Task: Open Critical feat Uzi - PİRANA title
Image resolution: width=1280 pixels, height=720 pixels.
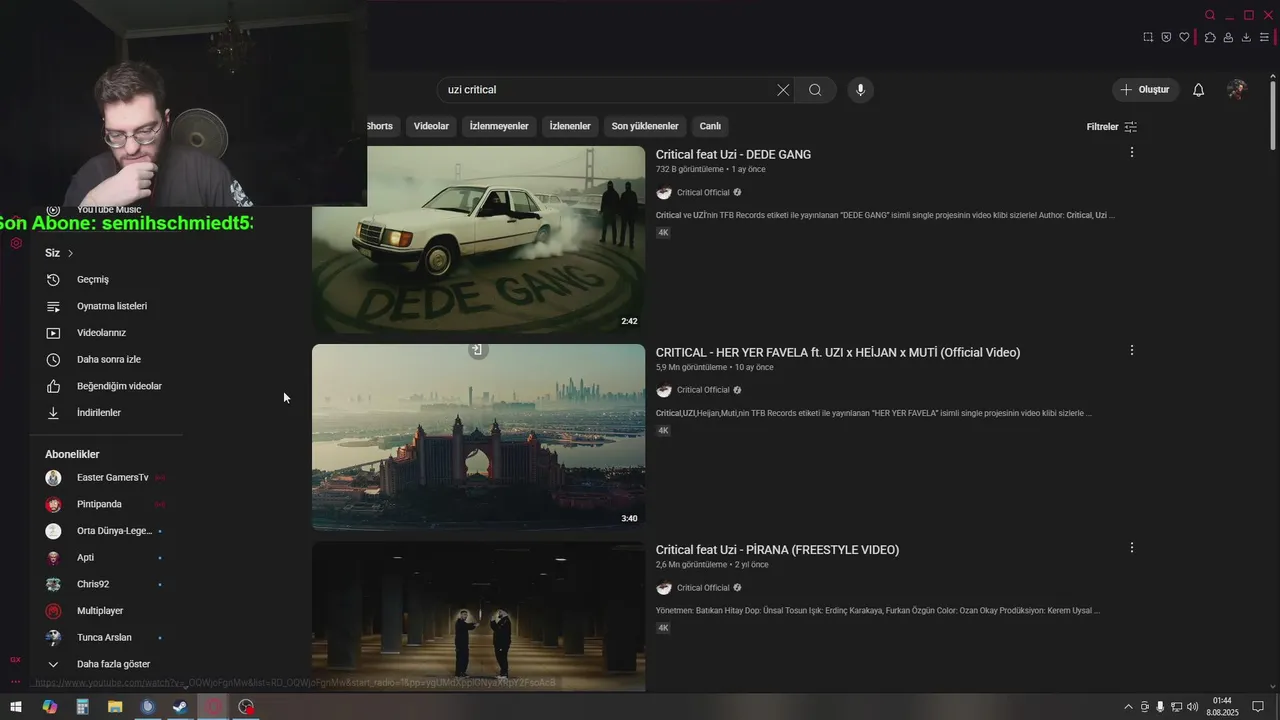Action: (x=777, y=550)
